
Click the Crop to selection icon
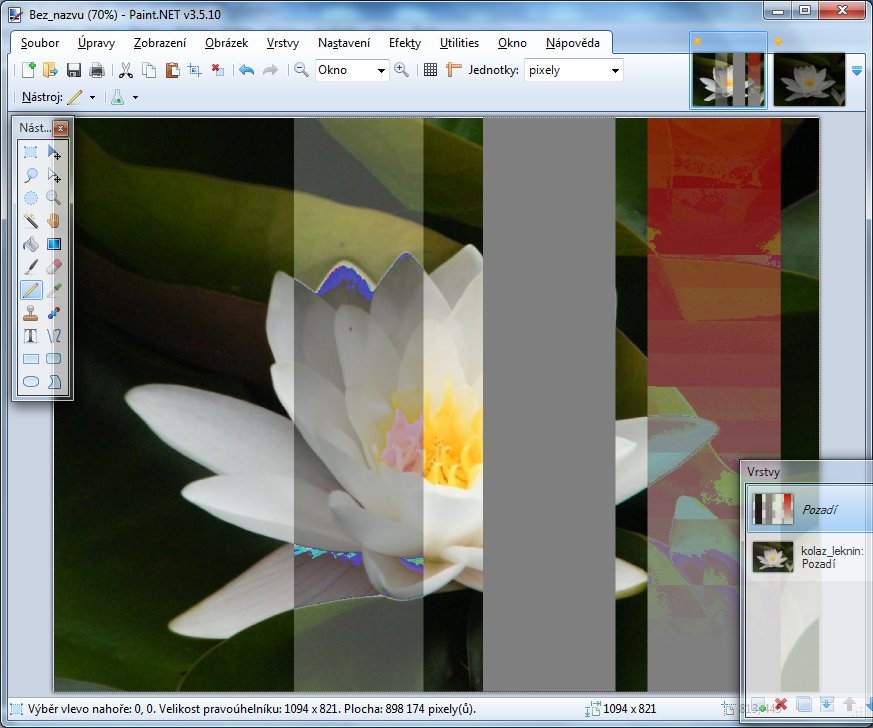coord(194,70)
